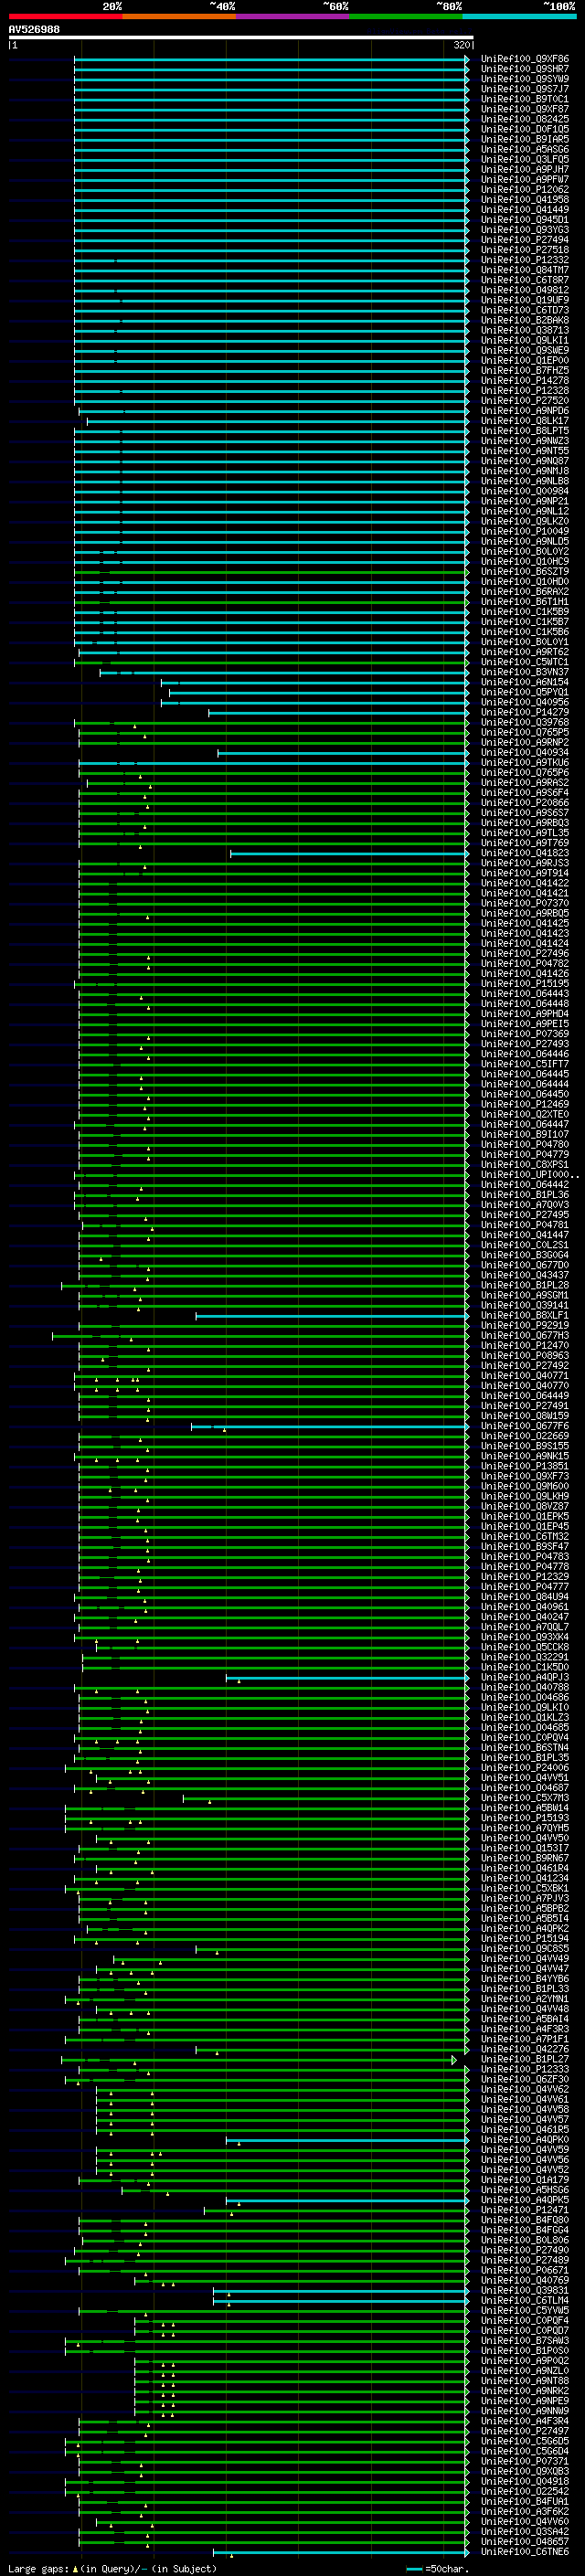Click the white query sequence bar

pyautogui.click(x=241, y=38)
